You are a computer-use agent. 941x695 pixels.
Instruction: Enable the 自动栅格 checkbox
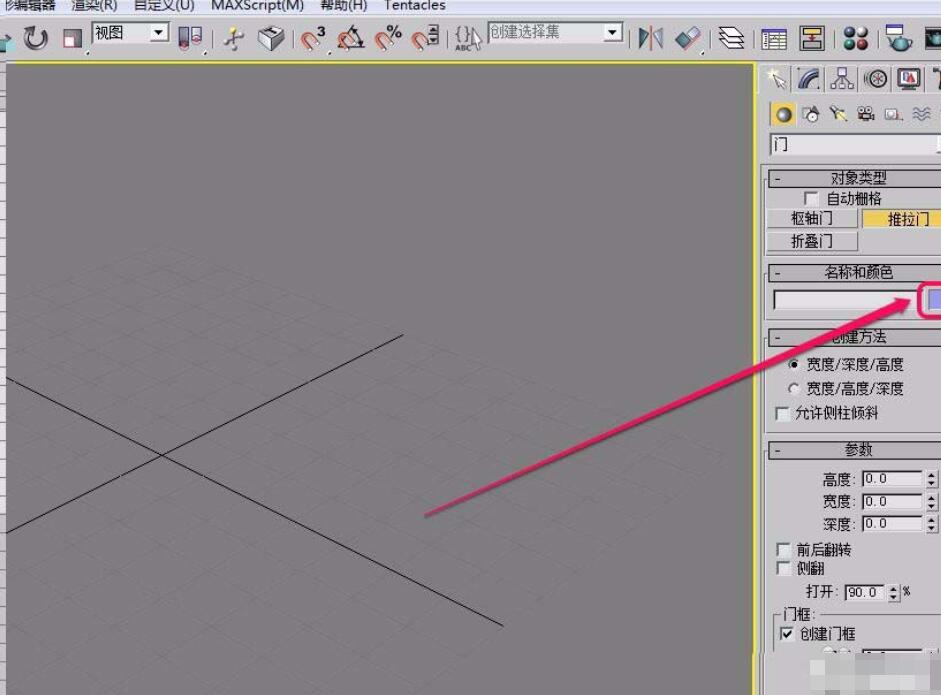tap(810, 198)
